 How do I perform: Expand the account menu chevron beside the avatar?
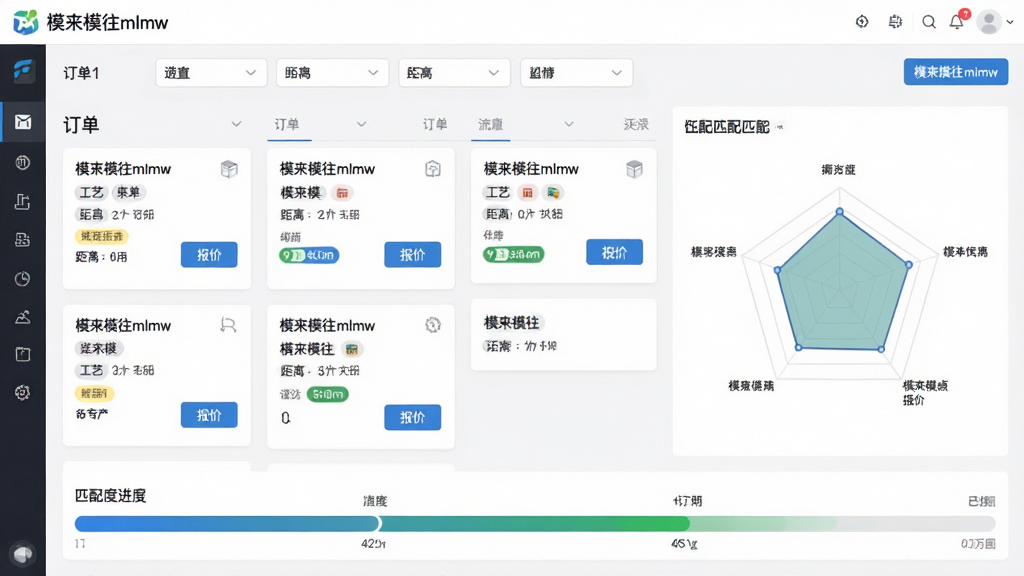pos(1010,22)
